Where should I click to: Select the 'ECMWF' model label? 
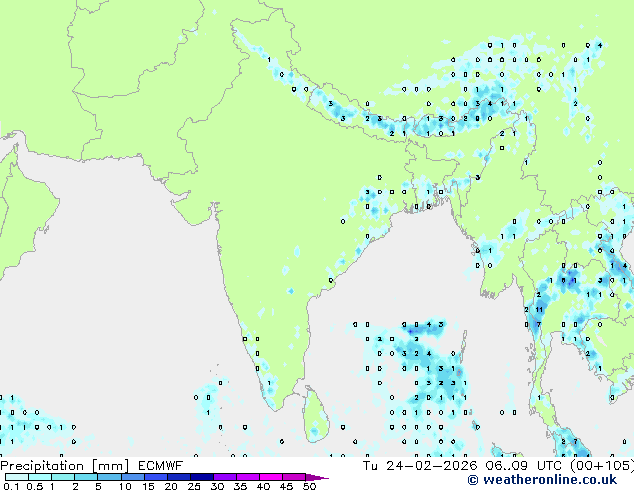click(x=161, y=466)
